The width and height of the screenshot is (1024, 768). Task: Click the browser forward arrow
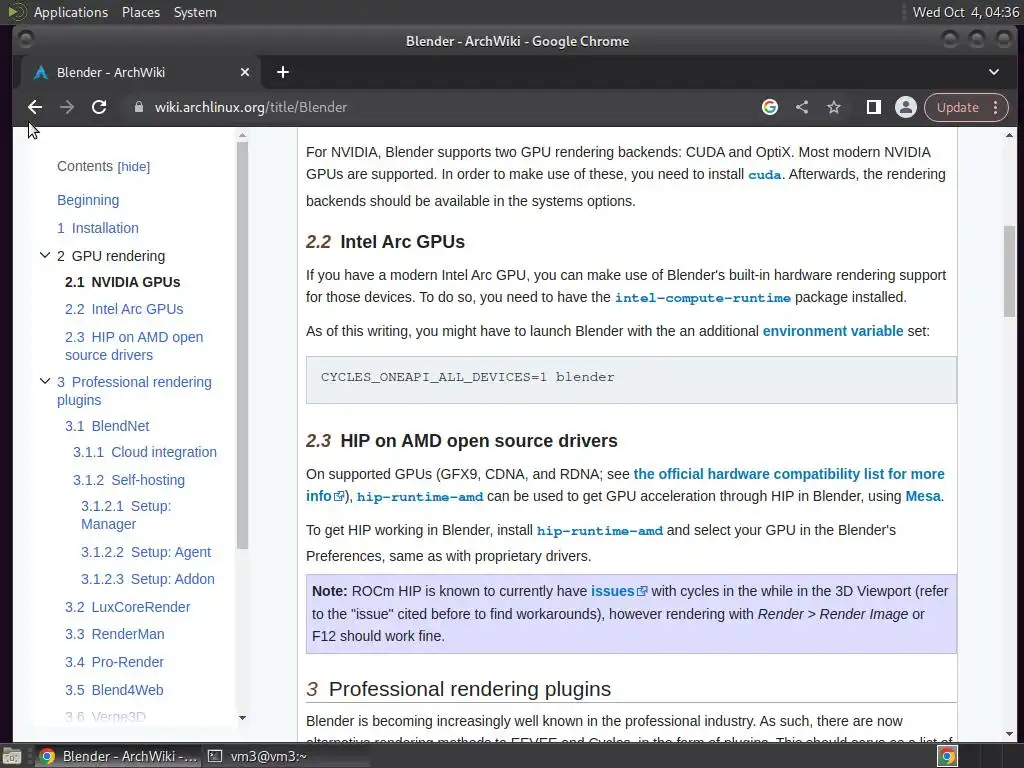(67, 107)
